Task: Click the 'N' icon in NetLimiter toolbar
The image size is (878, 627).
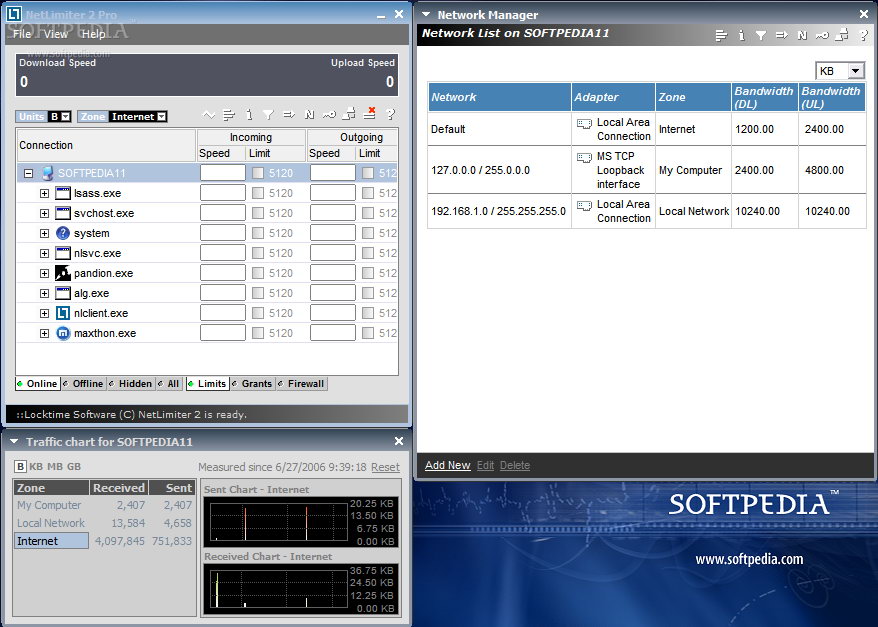Action: [x=309, y=115]
